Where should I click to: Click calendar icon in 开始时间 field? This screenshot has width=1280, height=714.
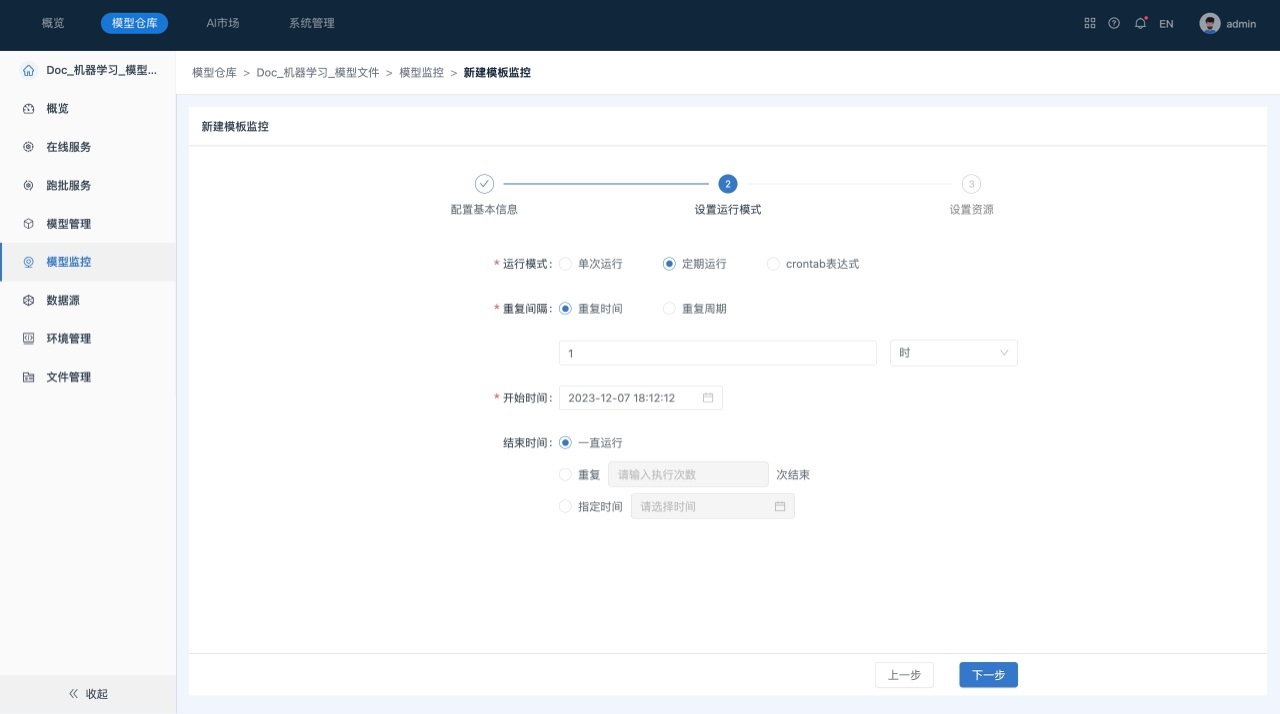point(708,398)
